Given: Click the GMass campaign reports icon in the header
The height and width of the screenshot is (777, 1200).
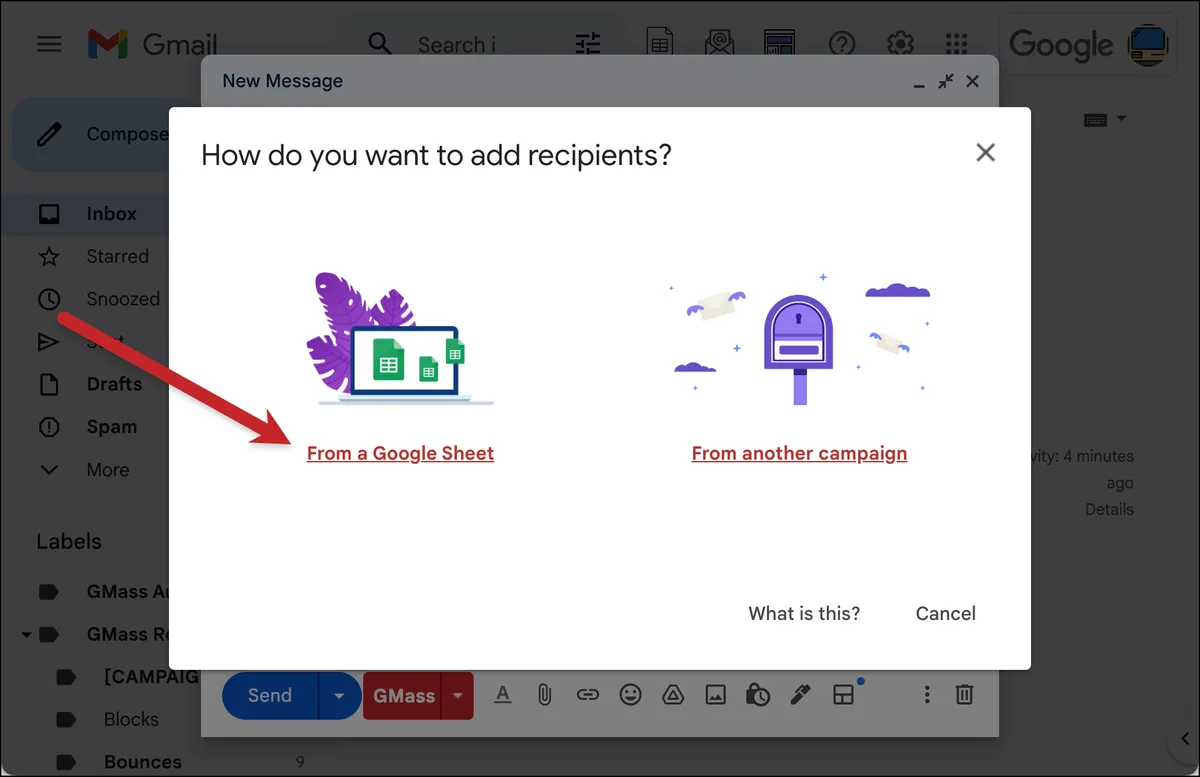Looking at the screenshot, I should (x=780, y=44).
